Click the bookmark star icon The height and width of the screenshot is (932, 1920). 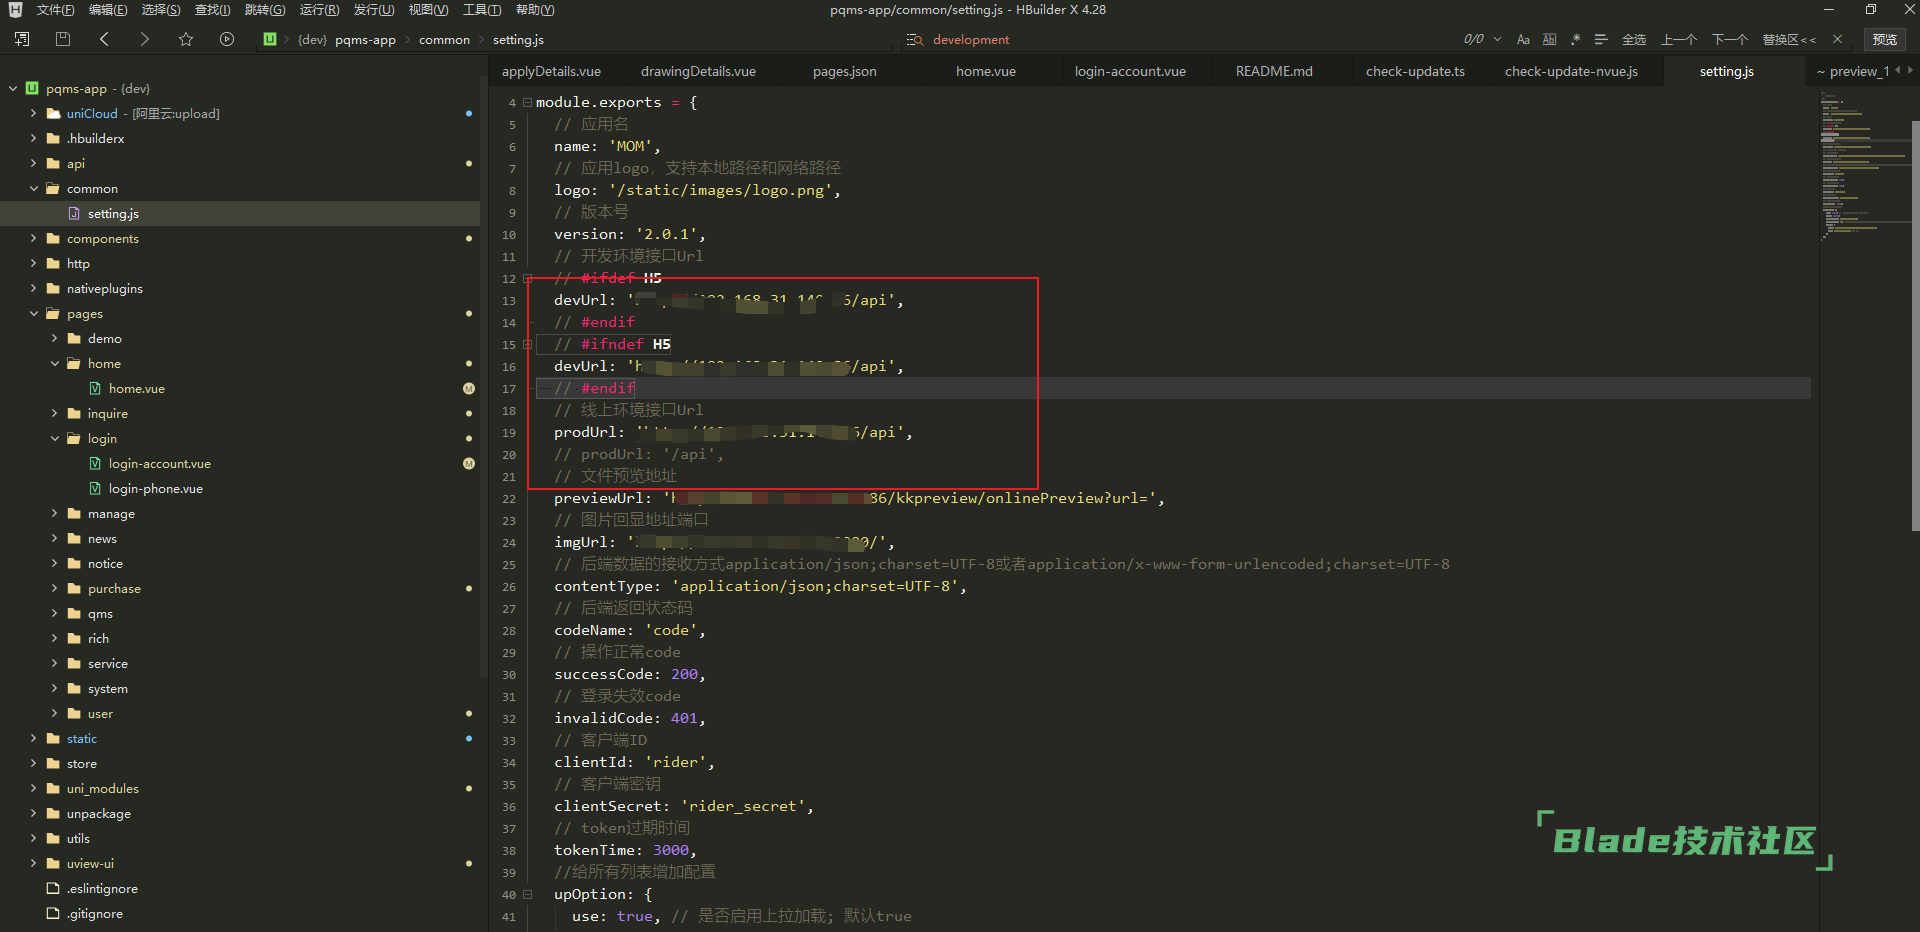(x=186, y=39)
